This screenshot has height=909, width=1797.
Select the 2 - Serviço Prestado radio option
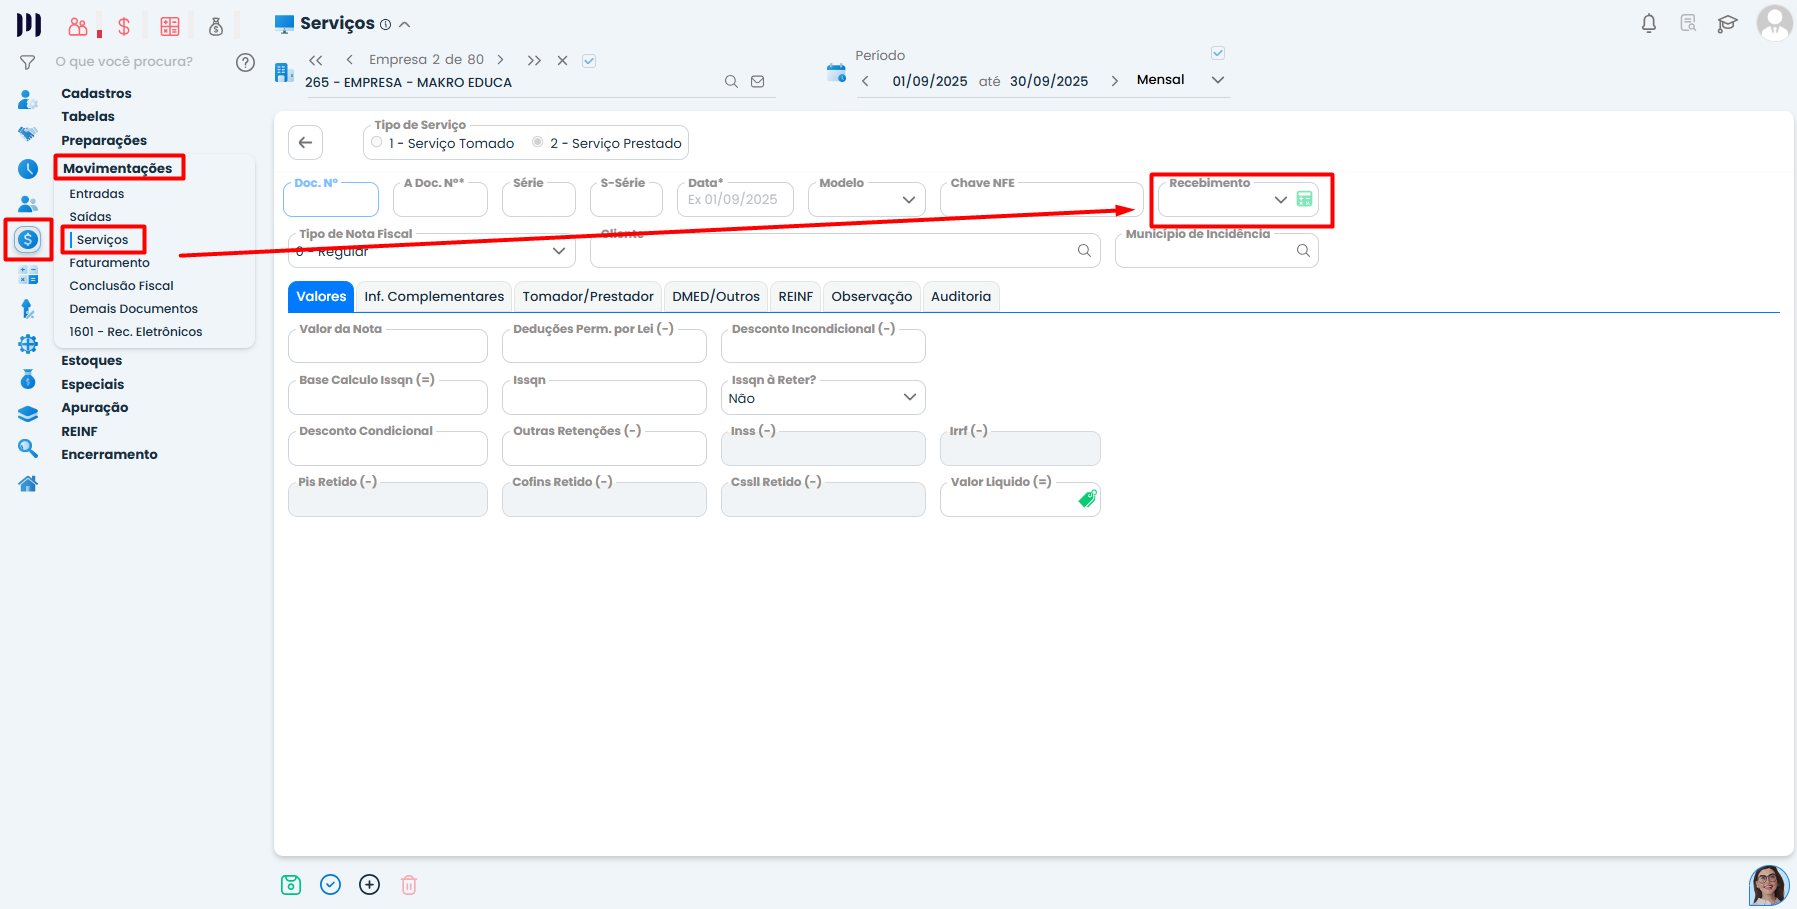[538, 143]
